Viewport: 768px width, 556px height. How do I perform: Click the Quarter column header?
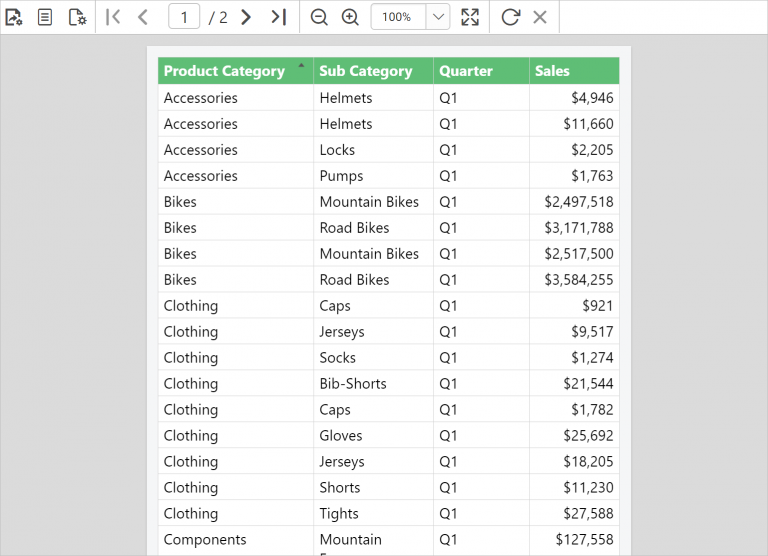coord(466,71)
